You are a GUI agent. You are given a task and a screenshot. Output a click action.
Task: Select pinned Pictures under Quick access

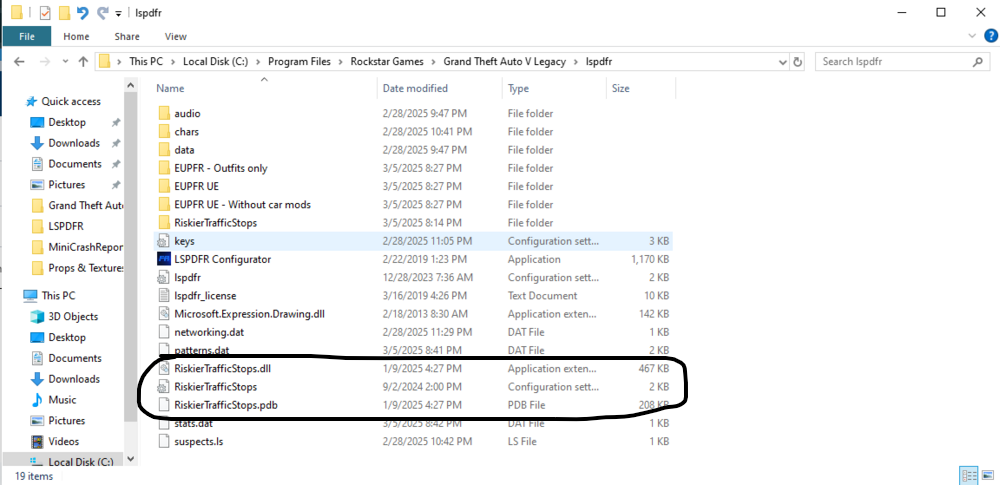(66, 184)
